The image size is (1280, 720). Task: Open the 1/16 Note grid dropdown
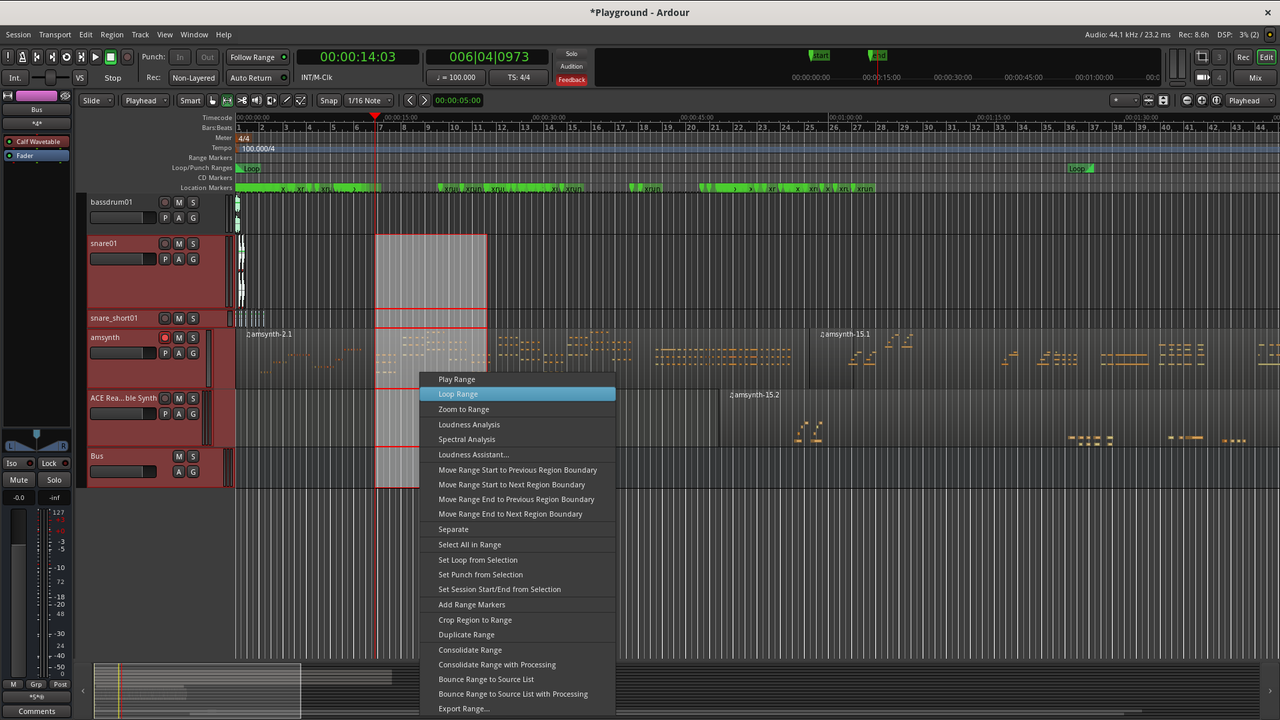tap(369, 100)
